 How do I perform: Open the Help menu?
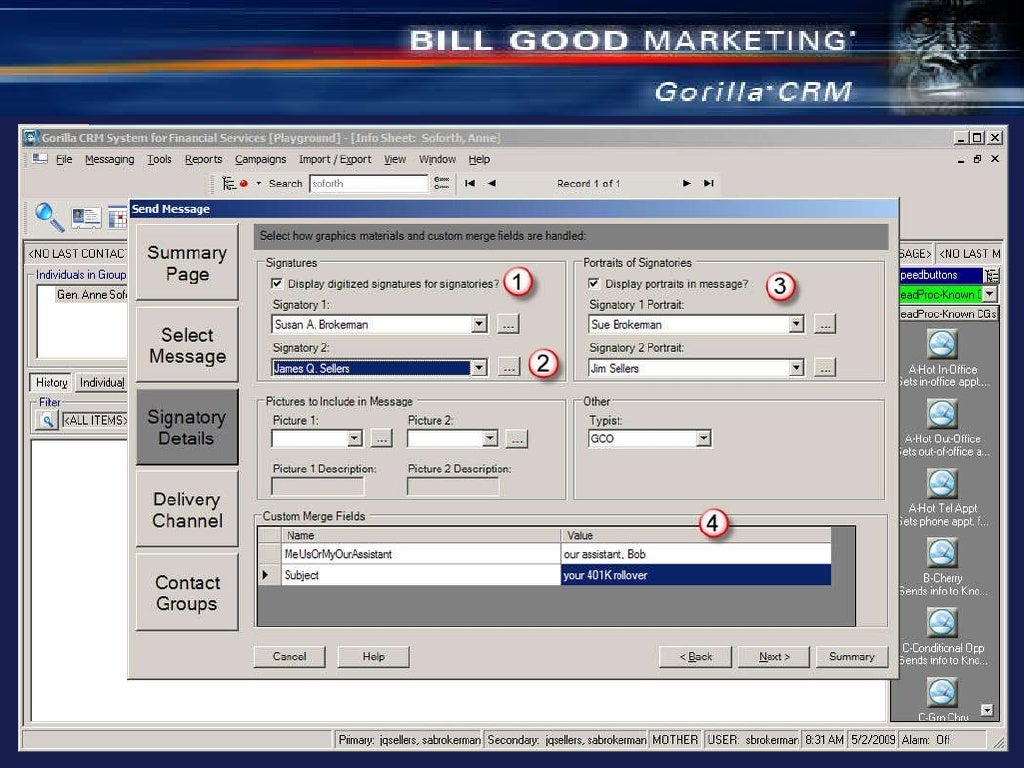coord(479,159)
